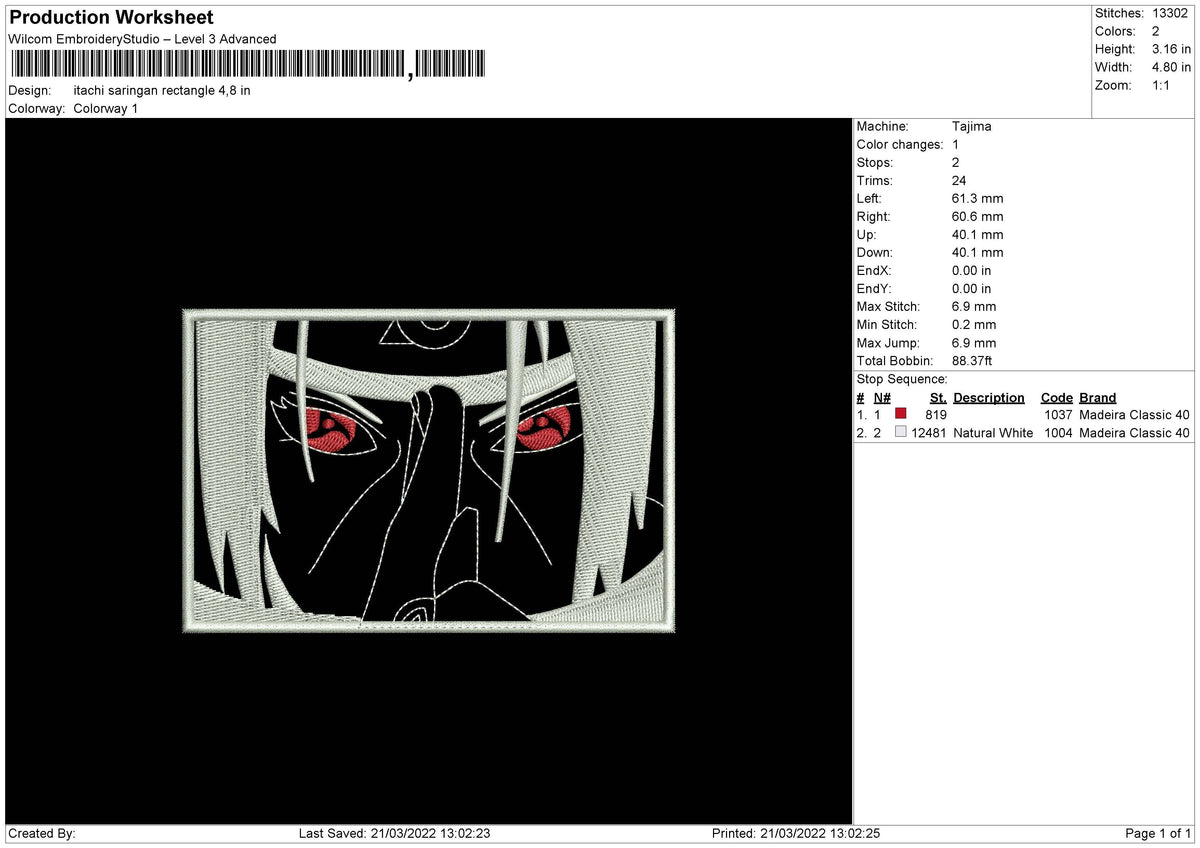This screenshot has height=848, width=1200.
Task: Click the Brand column header
Action: [1097, 397]
